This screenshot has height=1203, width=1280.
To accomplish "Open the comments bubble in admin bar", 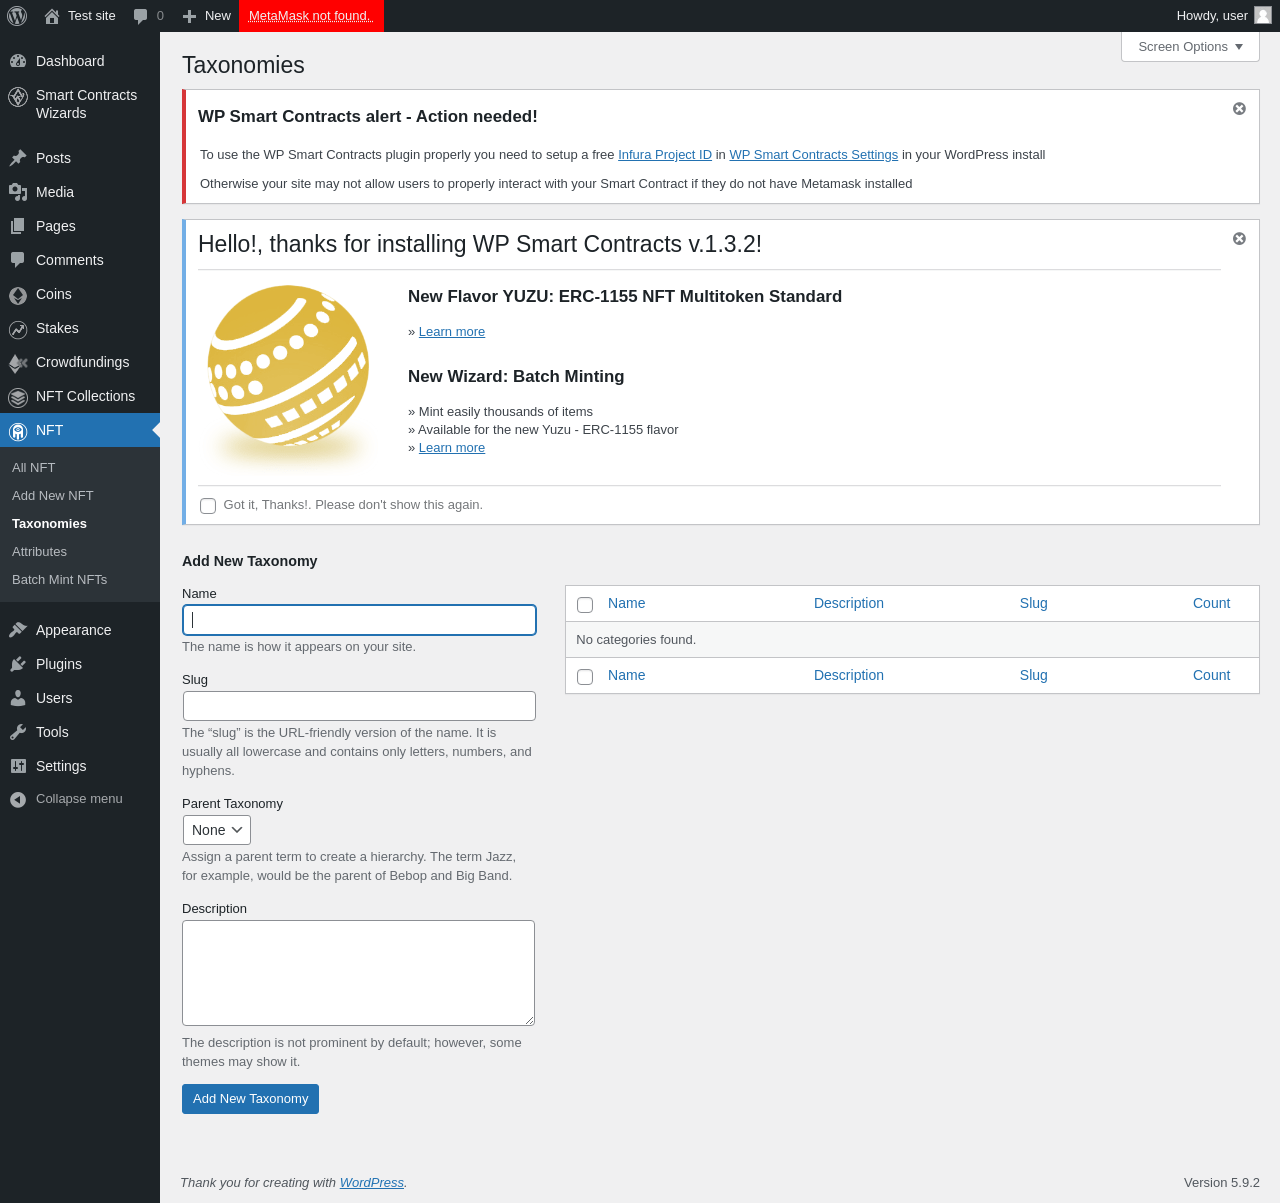I will click(x=141, y=16).
